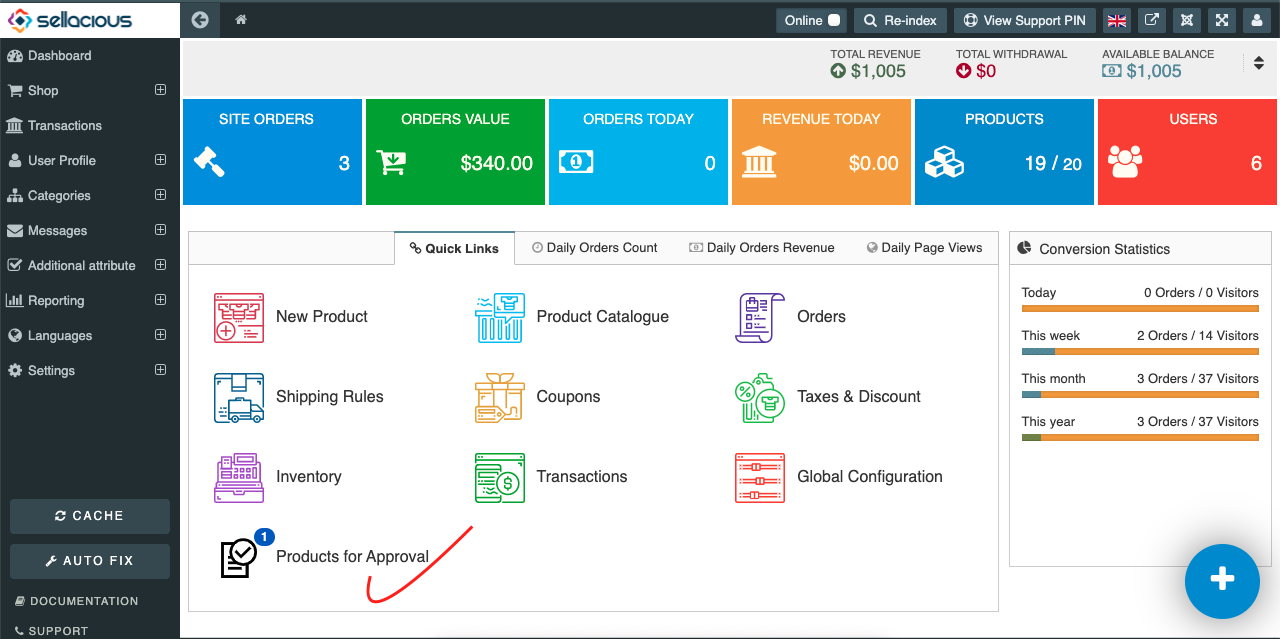This screenshot has height=639, width=1280.
Task: Click the View Support PIN button
Action: [1025, 20]
